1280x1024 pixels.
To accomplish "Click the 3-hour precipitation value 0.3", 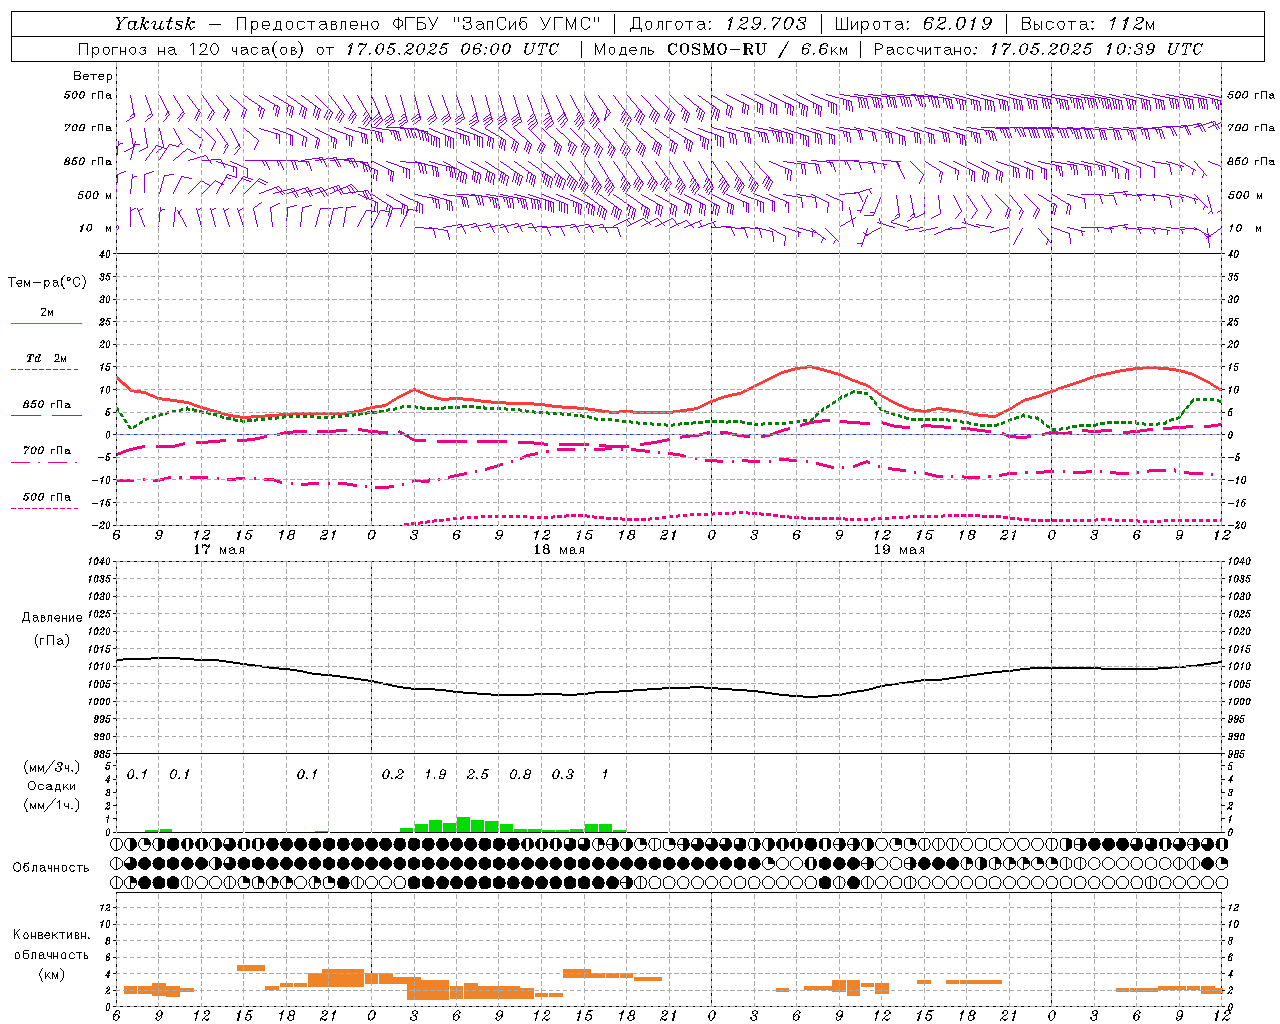I will click(563, 775).
